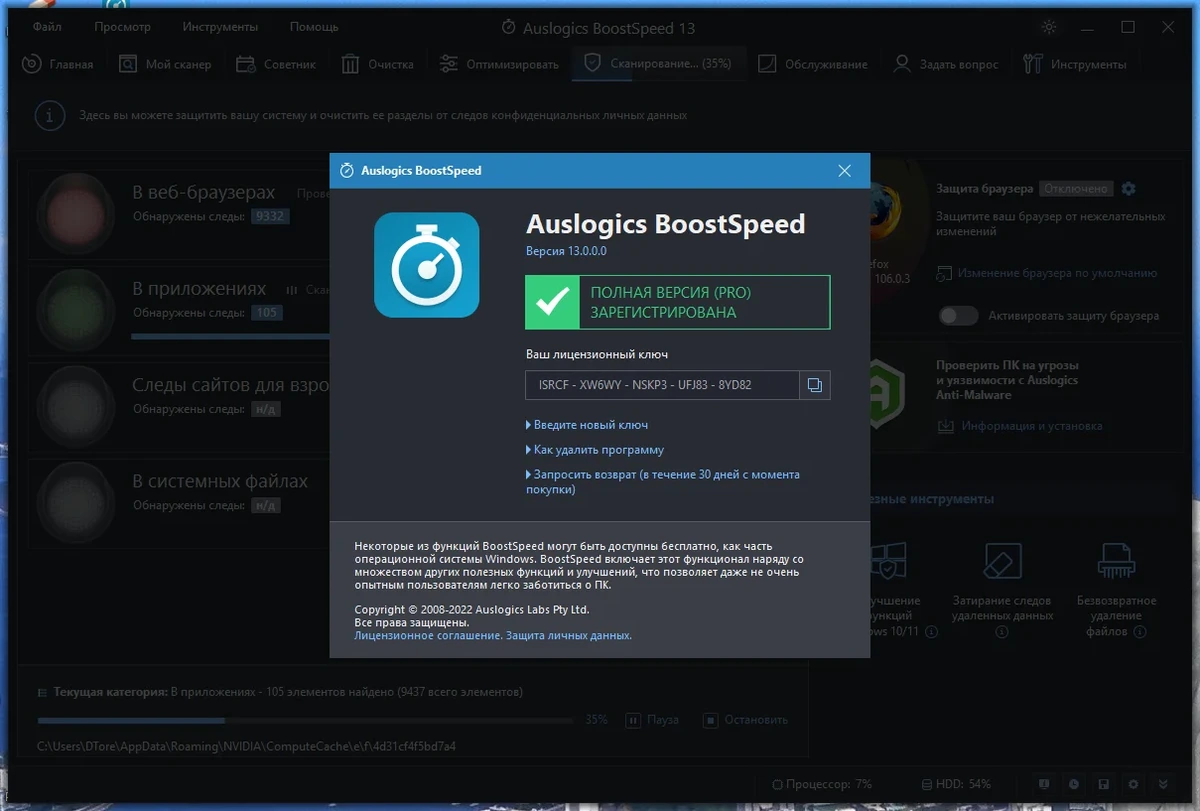The image size is (1200, 811).
Task: Pause the scan with the Пауза button
Action: pos(653,720)
